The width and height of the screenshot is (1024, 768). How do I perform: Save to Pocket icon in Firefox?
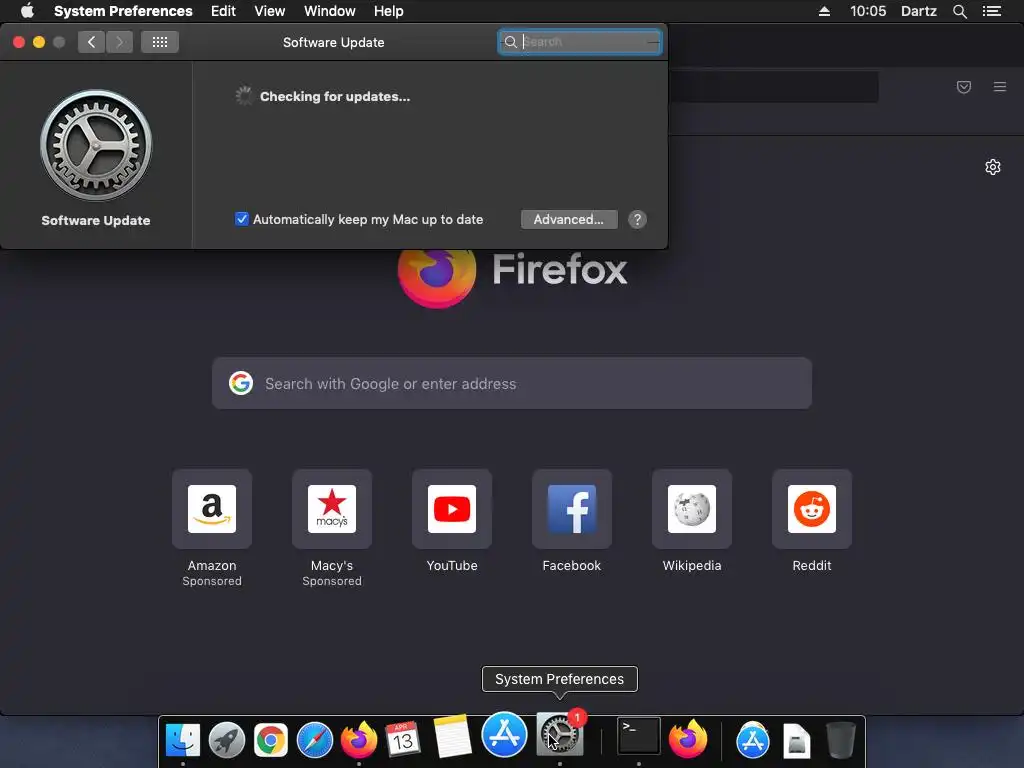[964, 87]
